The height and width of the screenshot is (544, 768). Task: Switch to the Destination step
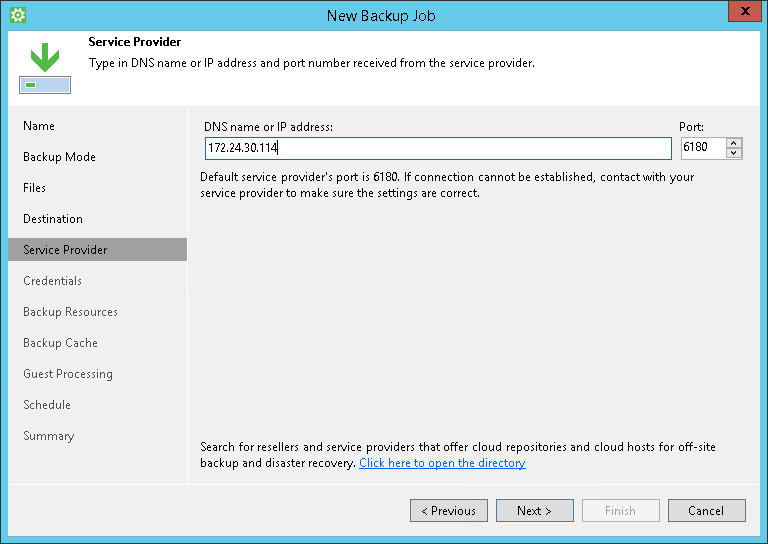coord(53,219)
